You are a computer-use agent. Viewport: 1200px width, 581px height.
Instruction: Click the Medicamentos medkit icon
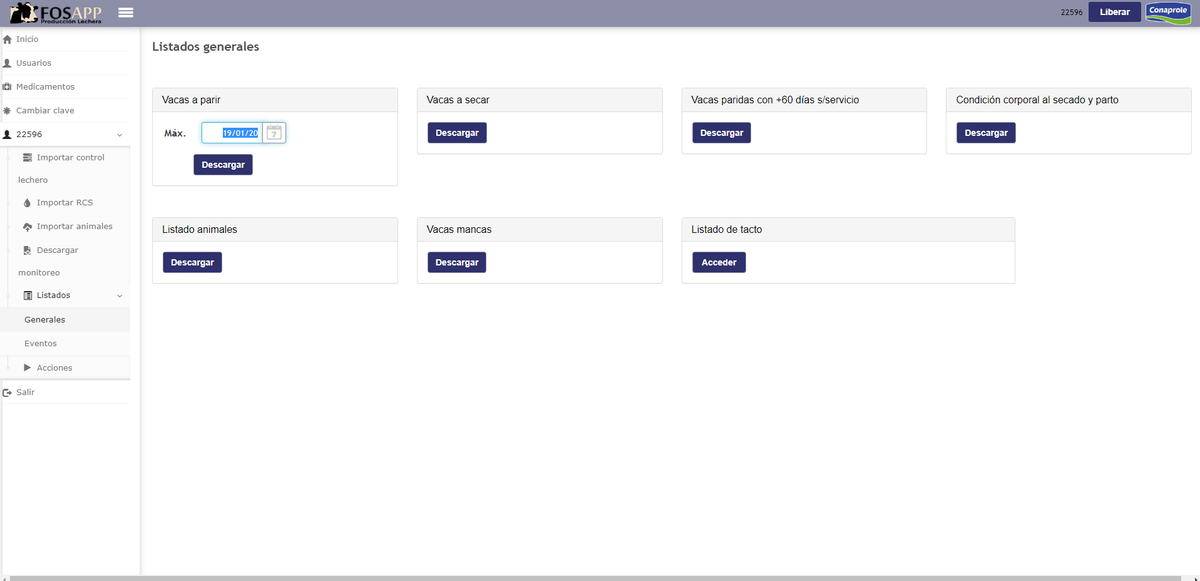coord(8,87)
